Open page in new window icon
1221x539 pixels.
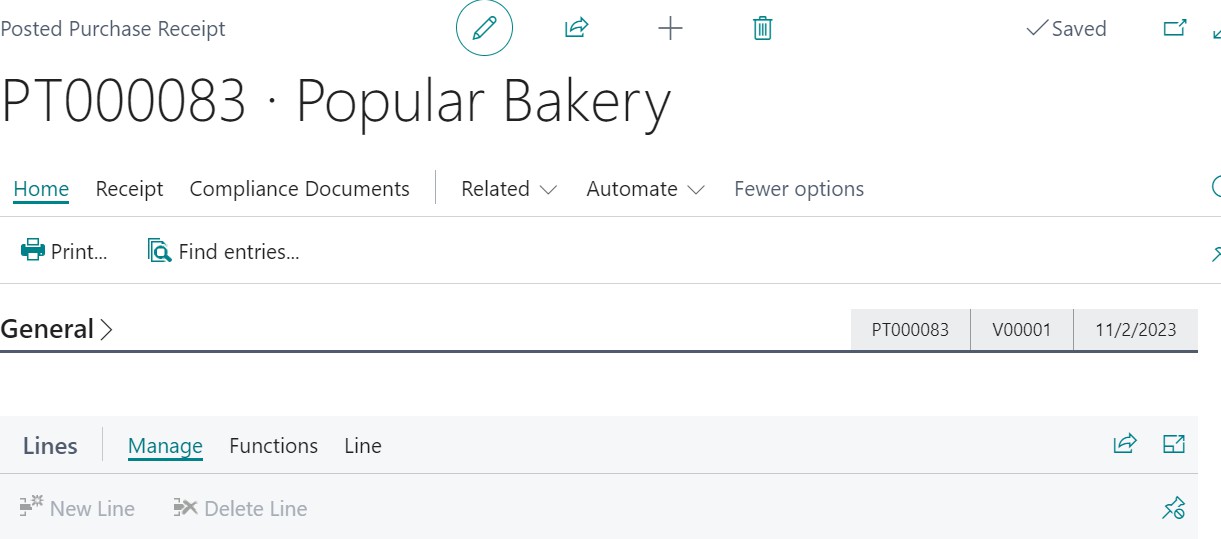[1175, 29]
